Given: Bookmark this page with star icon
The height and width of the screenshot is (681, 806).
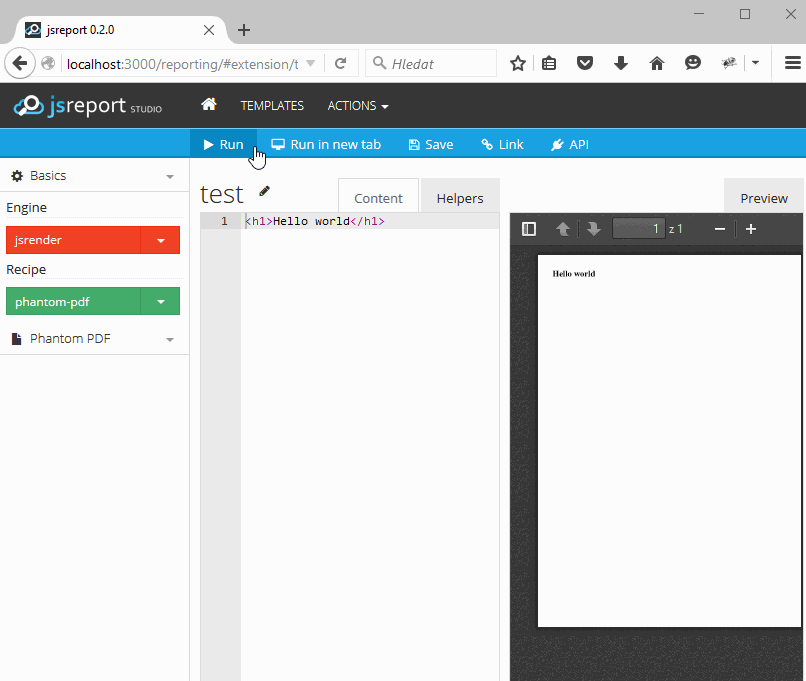Looking at the screenshot, I should [518, 63].
